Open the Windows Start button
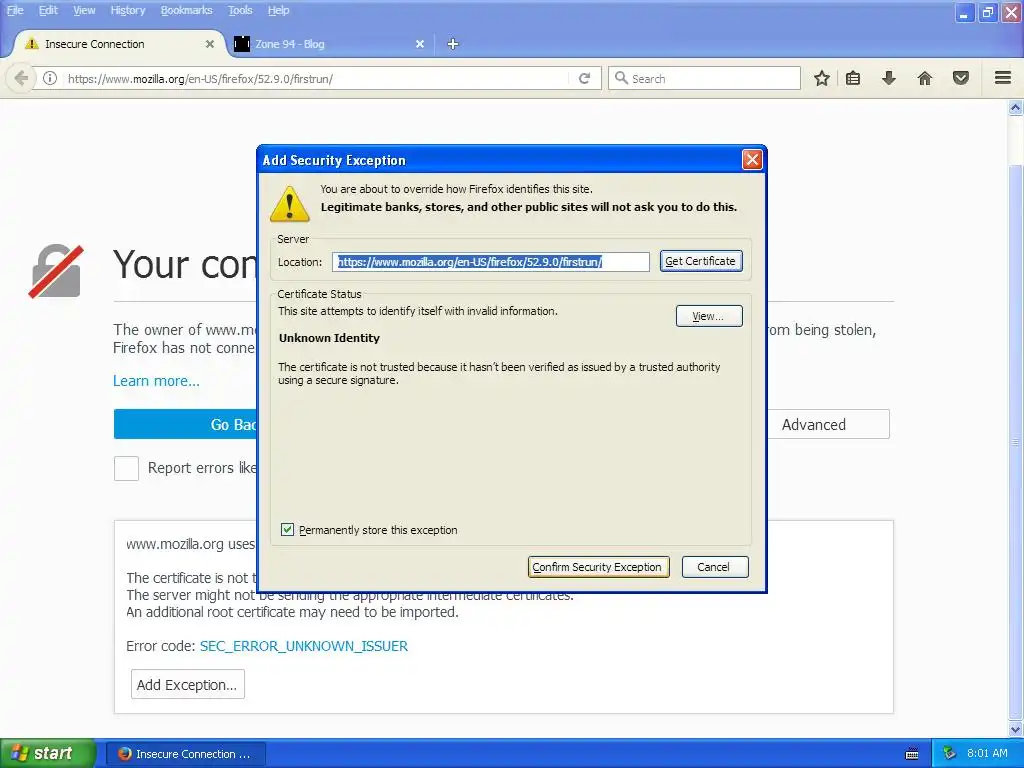Viewport: 1024px width, 768px height. pyautogui.click(x=46, y=754)
